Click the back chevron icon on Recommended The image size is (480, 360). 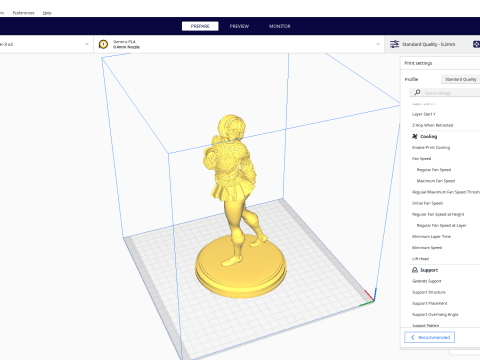click(x=413, y=337)
